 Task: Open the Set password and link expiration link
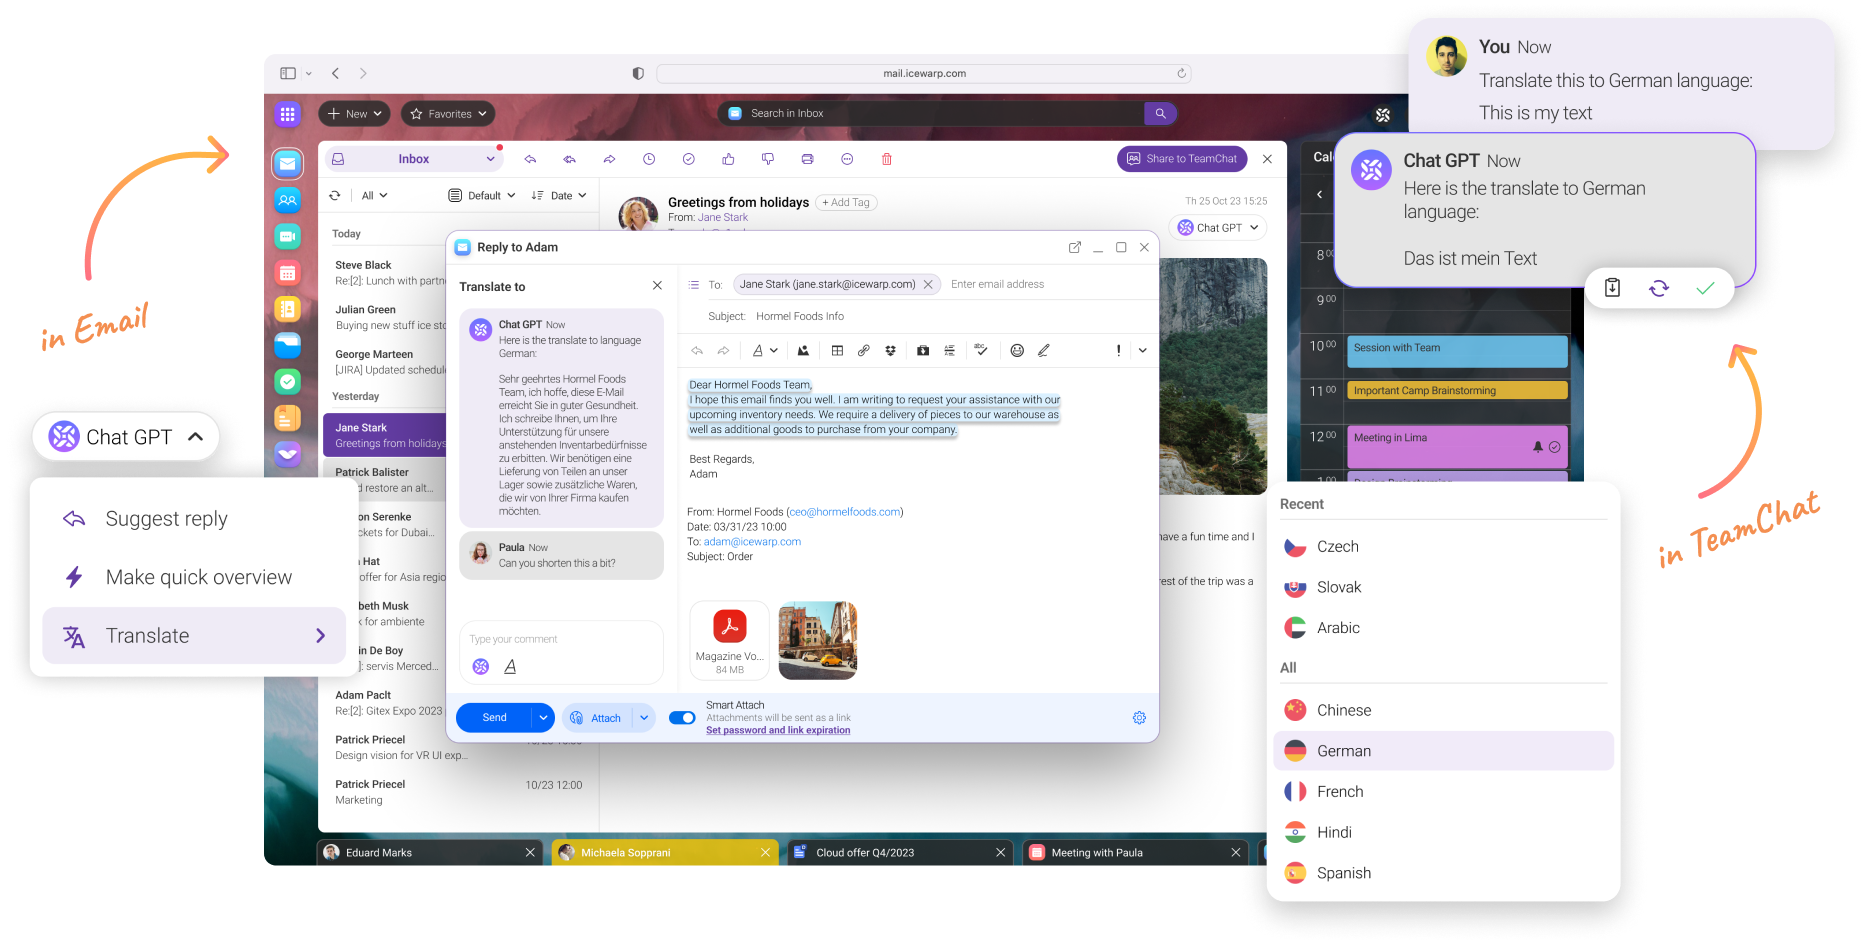tap(778, 731)
